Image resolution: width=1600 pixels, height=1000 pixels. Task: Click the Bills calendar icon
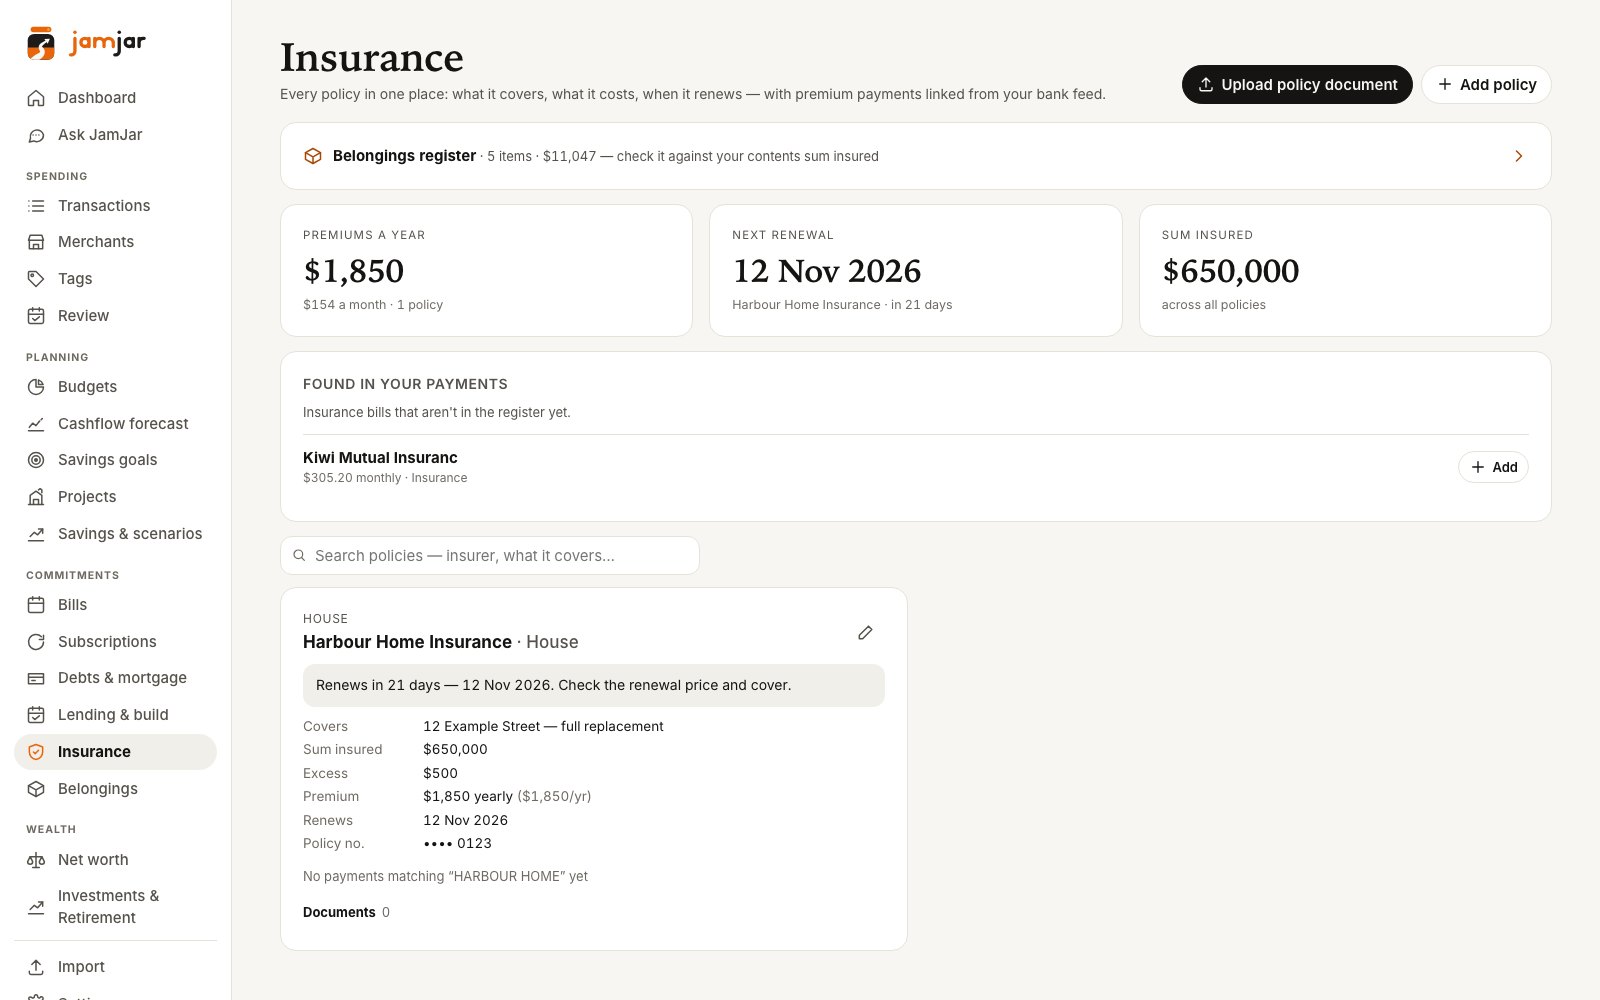pyautogui.click(x=36, y=605)
